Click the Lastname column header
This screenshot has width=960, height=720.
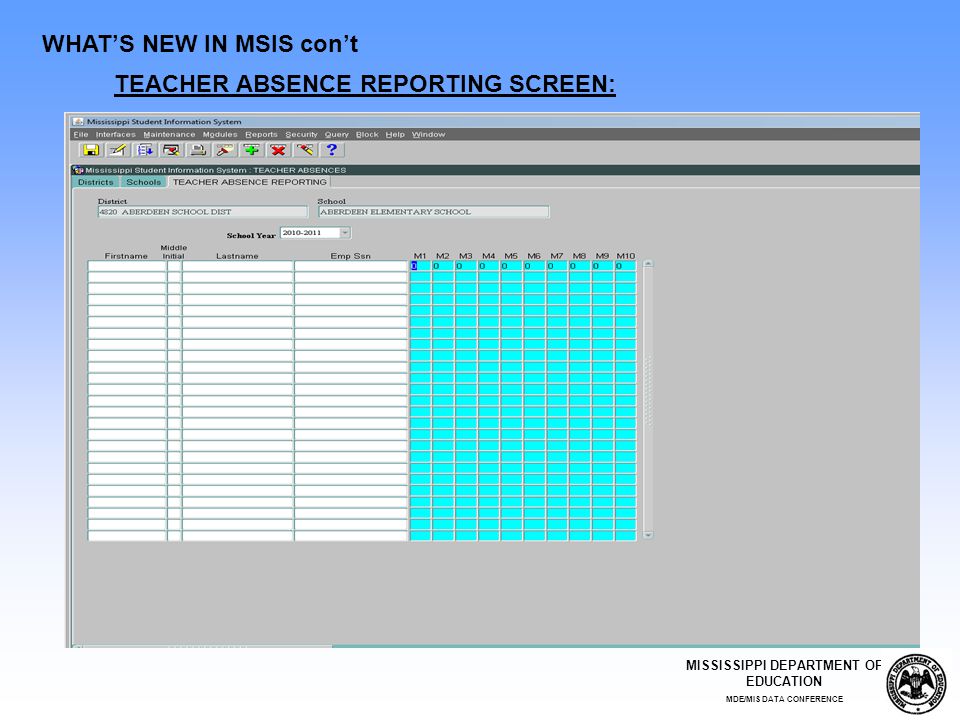(x=237, y=256)
